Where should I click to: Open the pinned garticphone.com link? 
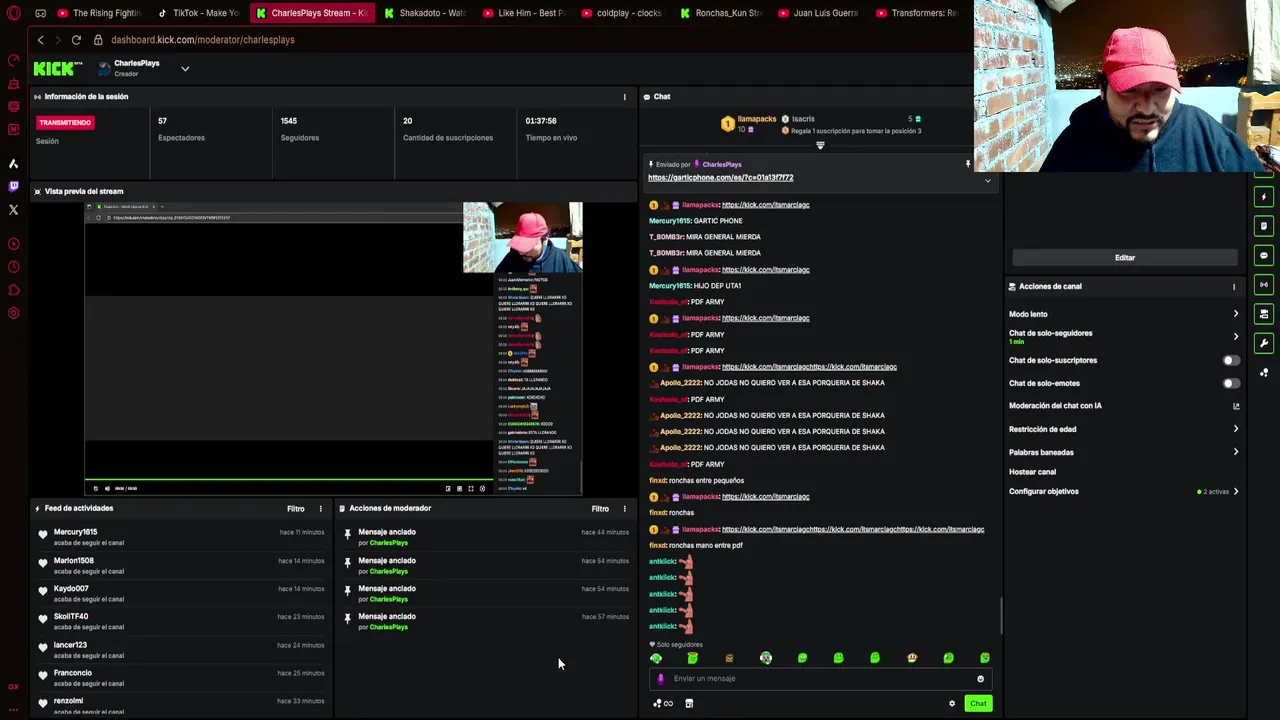[x=720, y=178]
